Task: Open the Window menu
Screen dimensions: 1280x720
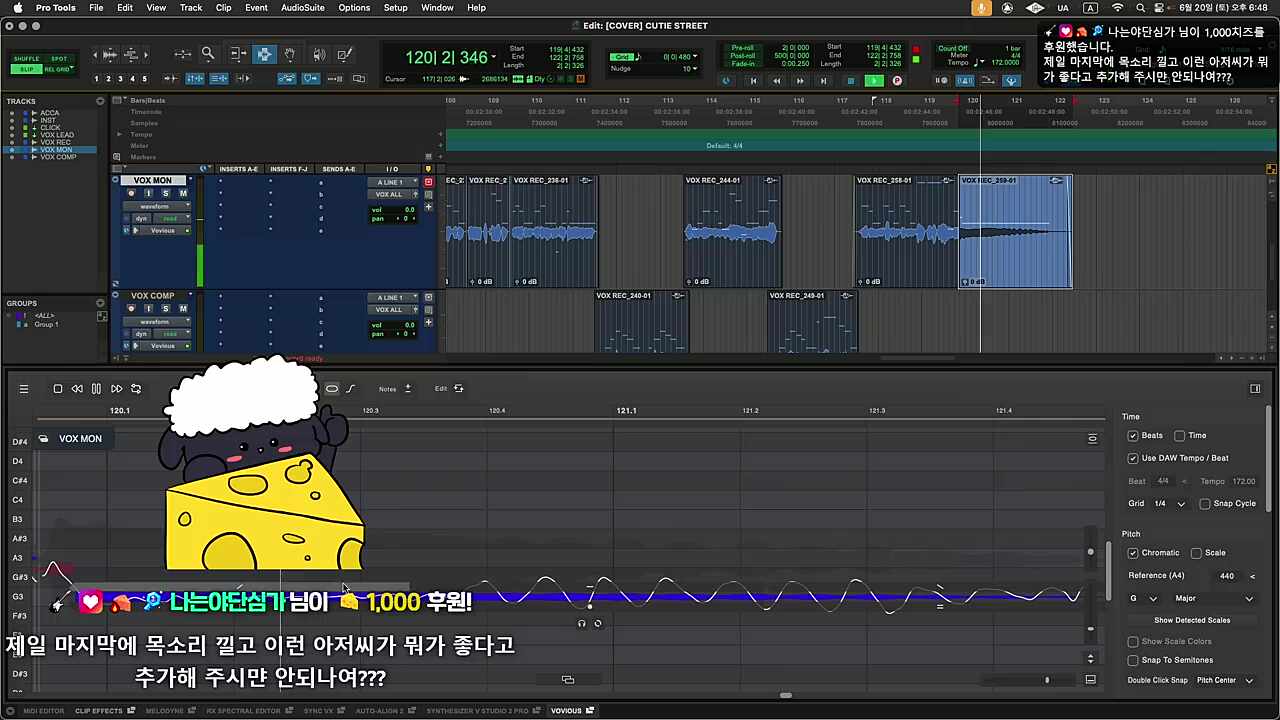Action: 437,7
